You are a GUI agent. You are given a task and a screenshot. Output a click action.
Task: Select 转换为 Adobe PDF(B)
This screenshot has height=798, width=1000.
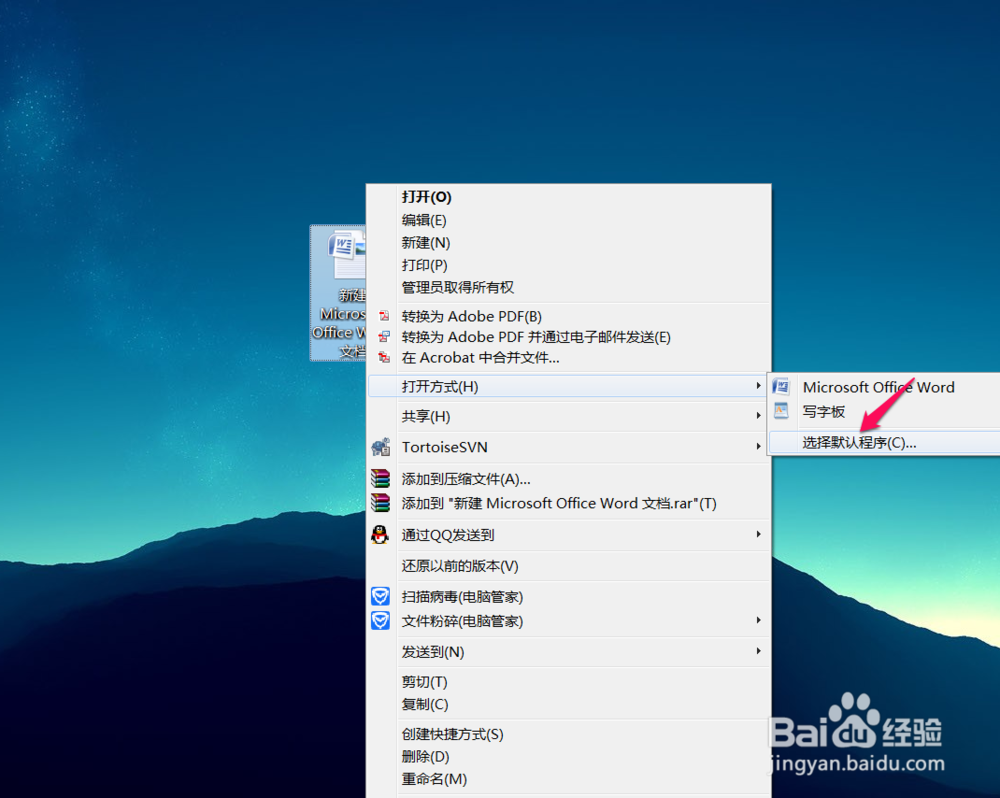click(x=569, y=316)
